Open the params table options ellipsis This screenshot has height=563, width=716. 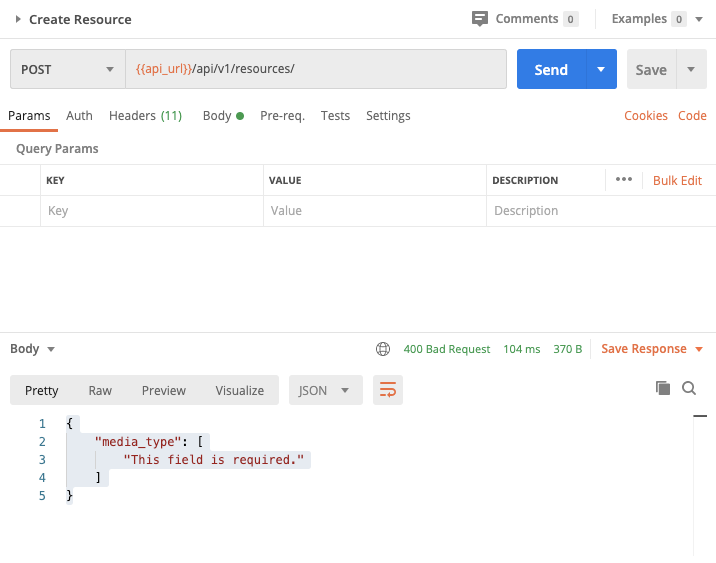coord(624,179)
